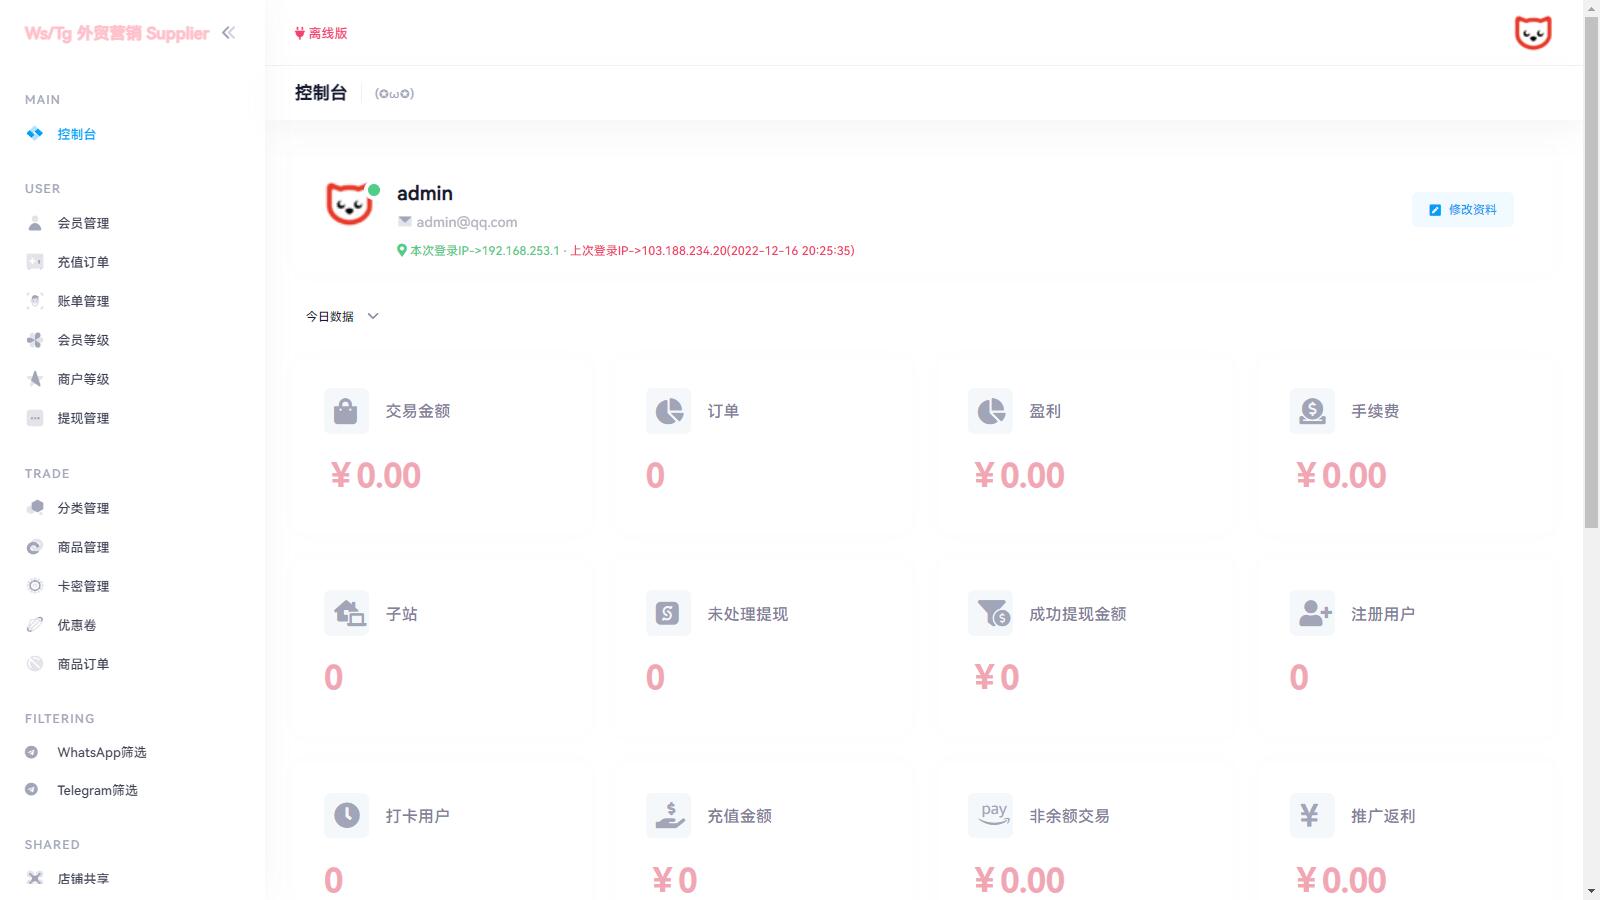The image size is (1600, 900).
Task: Click the 提现管理 sidebar icon
Action: click(x=35, y=418)
